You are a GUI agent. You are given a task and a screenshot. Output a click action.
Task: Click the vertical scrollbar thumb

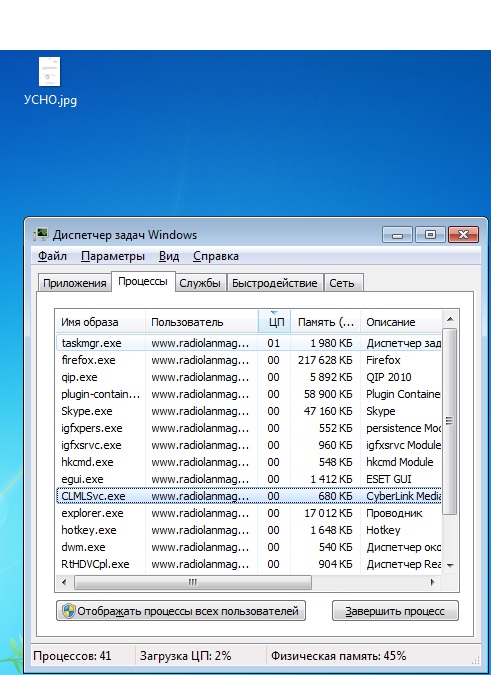450,421
